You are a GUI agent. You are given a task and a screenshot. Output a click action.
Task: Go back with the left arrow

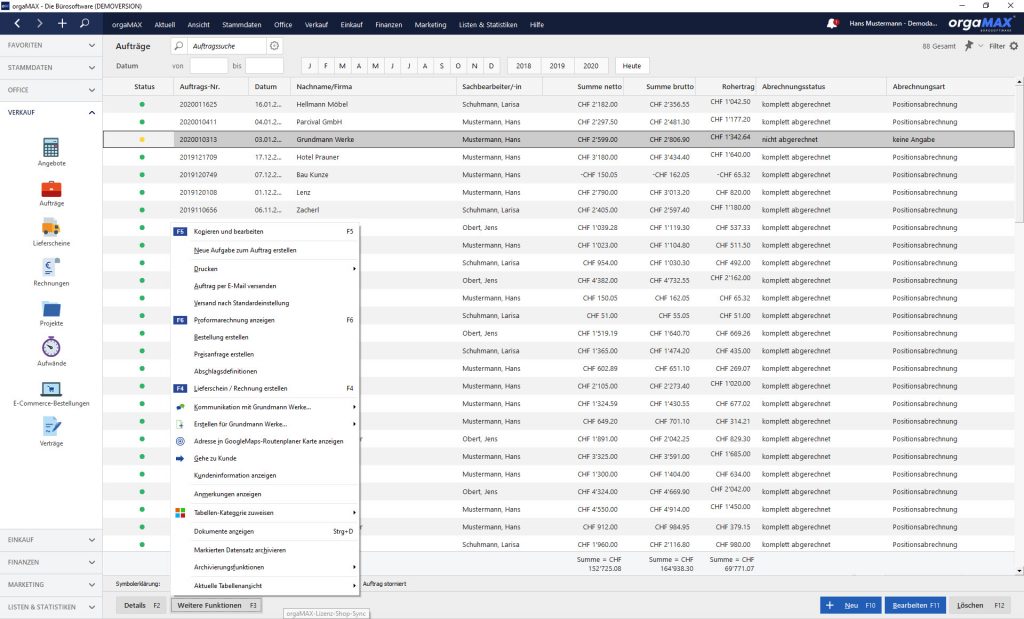point(17,24)
